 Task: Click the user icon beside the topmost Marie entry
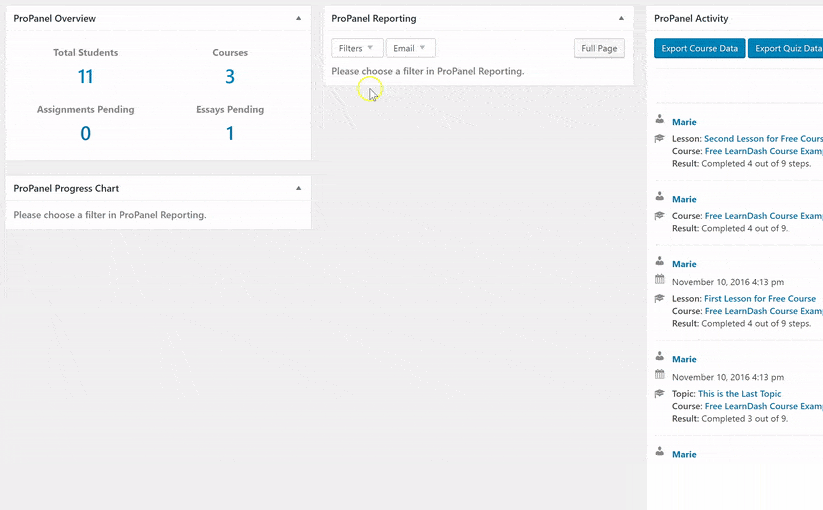click(x=659, y=120)
